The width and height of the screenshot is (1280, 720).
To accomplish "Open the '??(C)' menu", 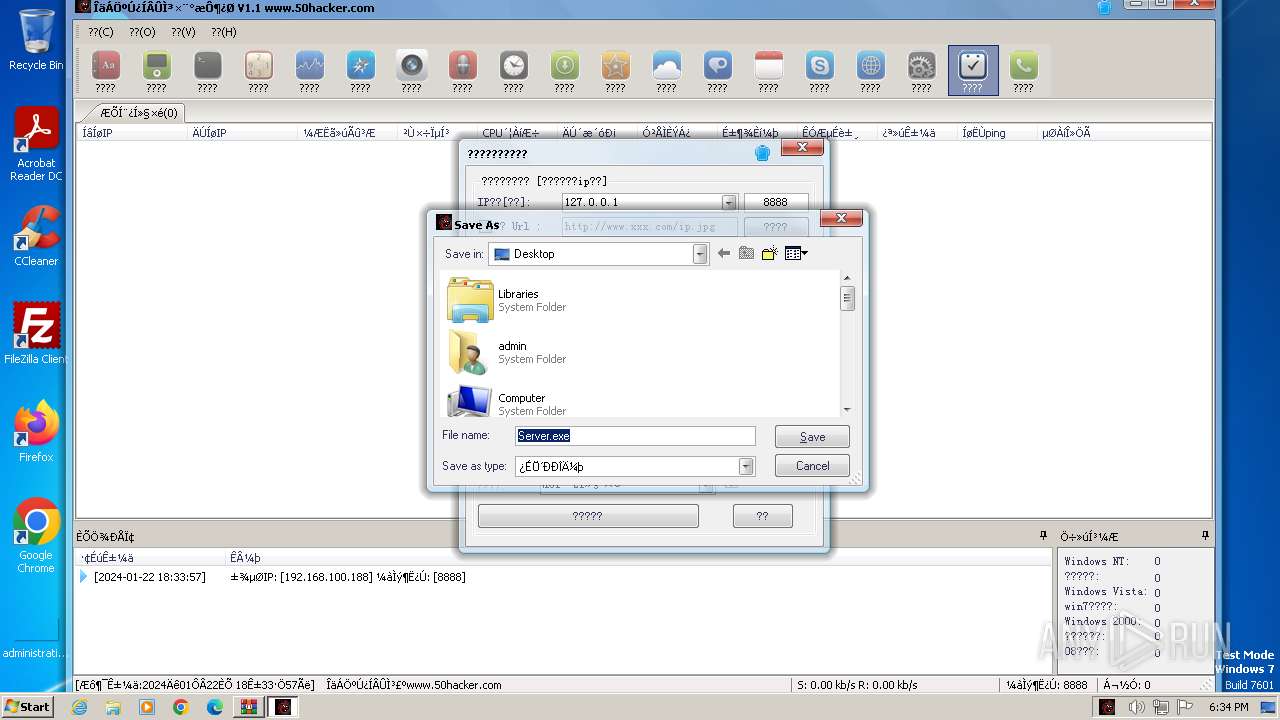I will pyautogui.click(x=101, y=32).
